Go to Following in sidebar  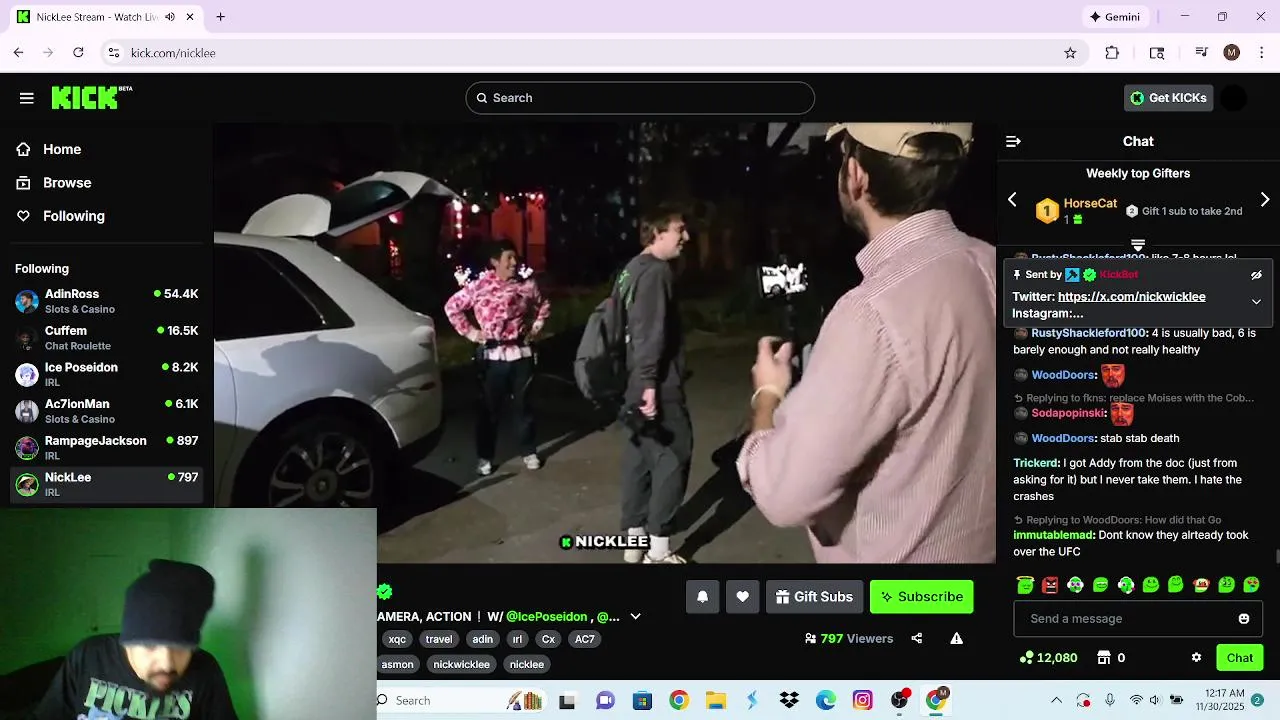pos(73,216)
